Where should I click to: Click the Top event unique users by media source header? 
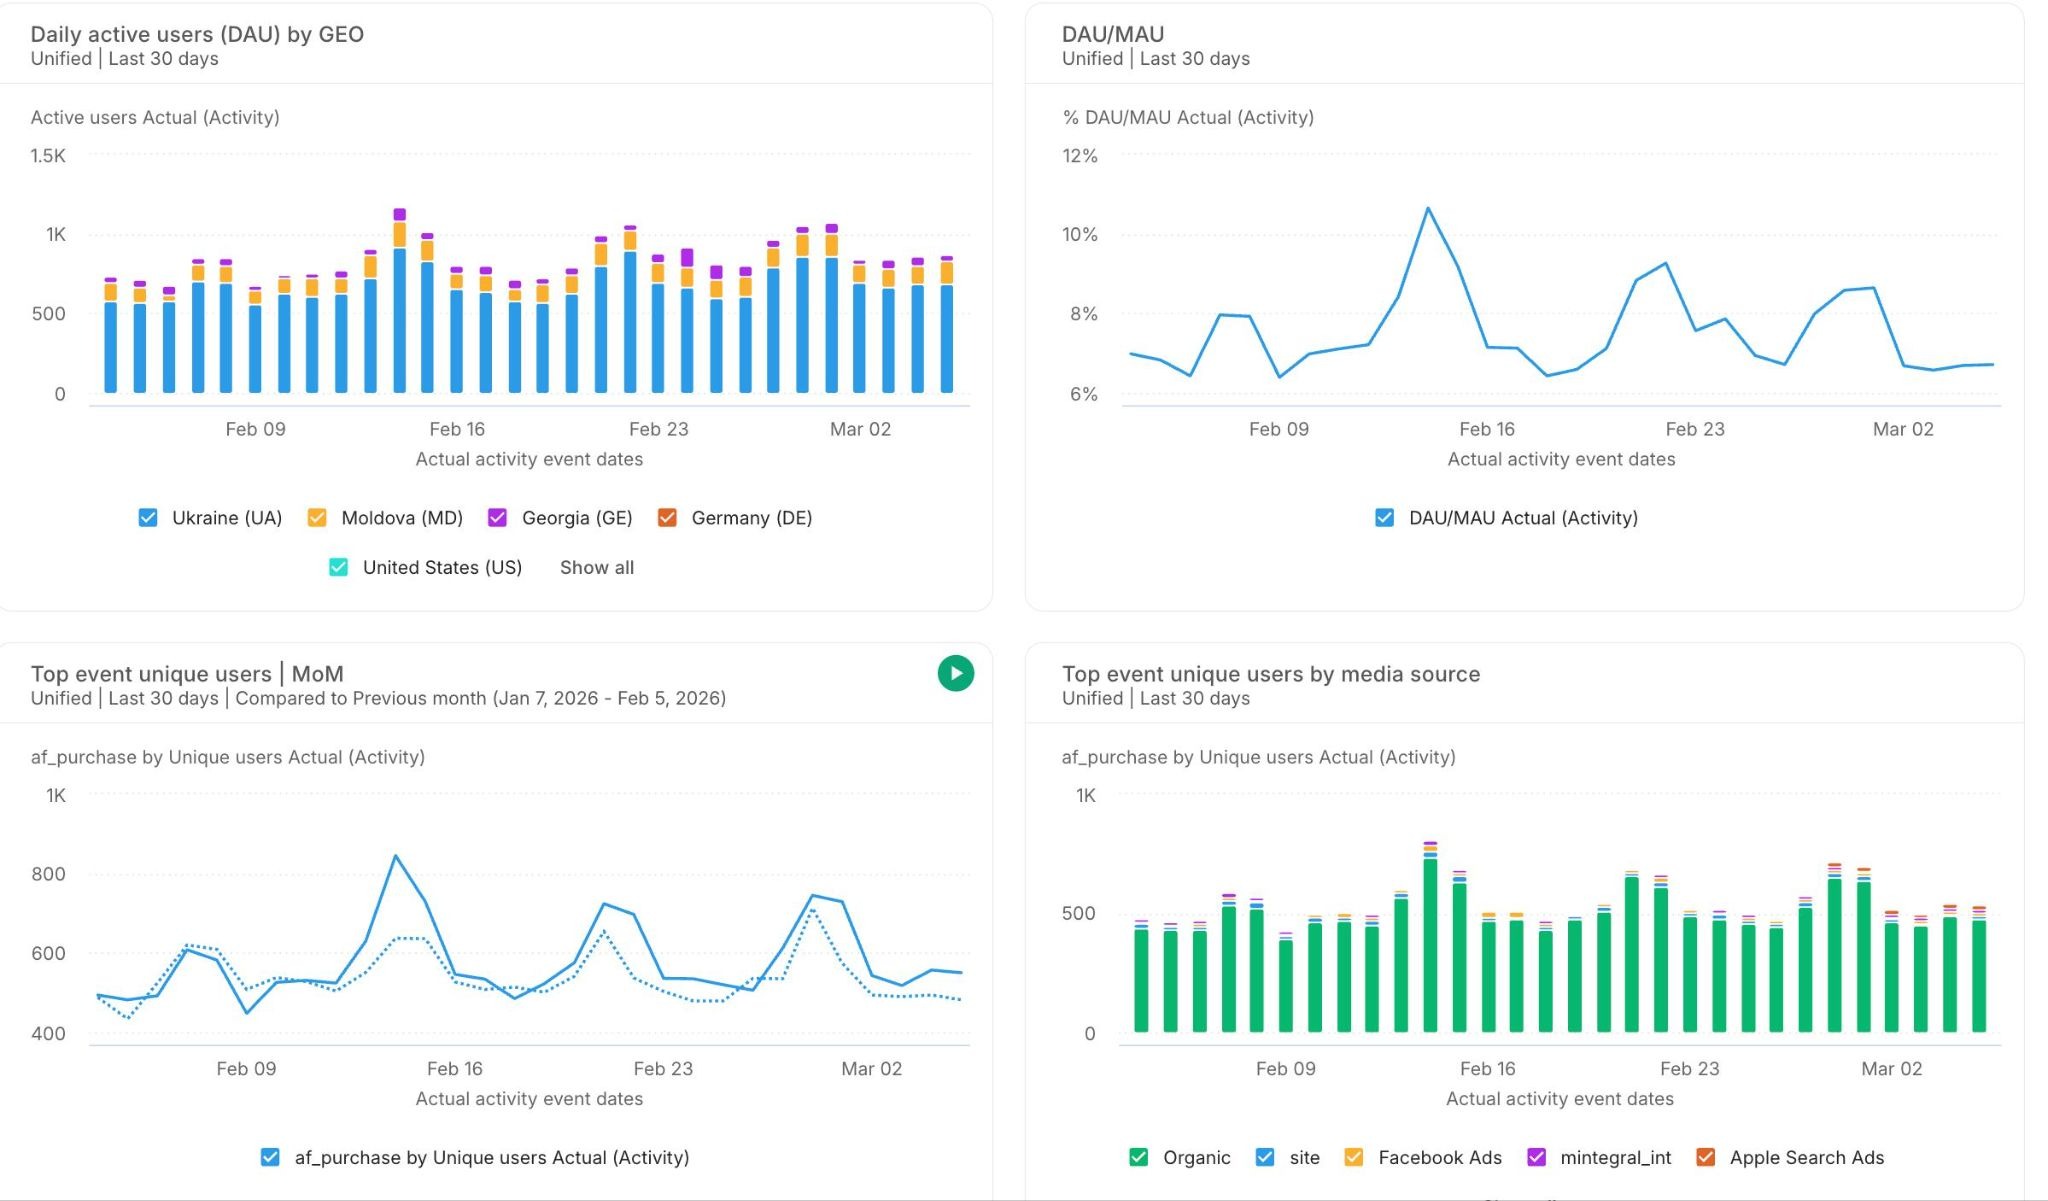[1271, 674]
